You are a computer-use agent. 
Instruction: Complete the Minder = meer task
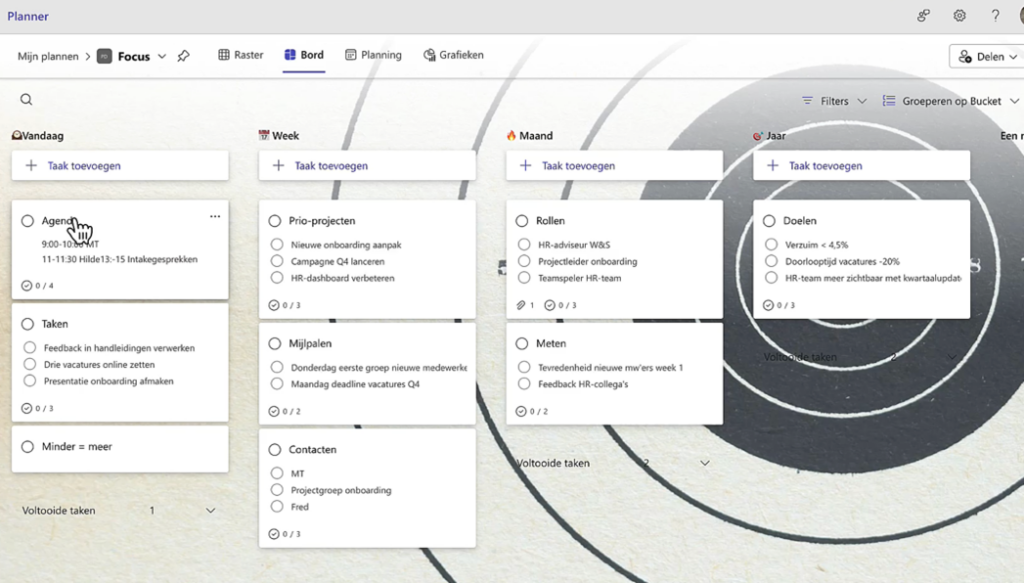pyautogui.click(x=28, y=447)
